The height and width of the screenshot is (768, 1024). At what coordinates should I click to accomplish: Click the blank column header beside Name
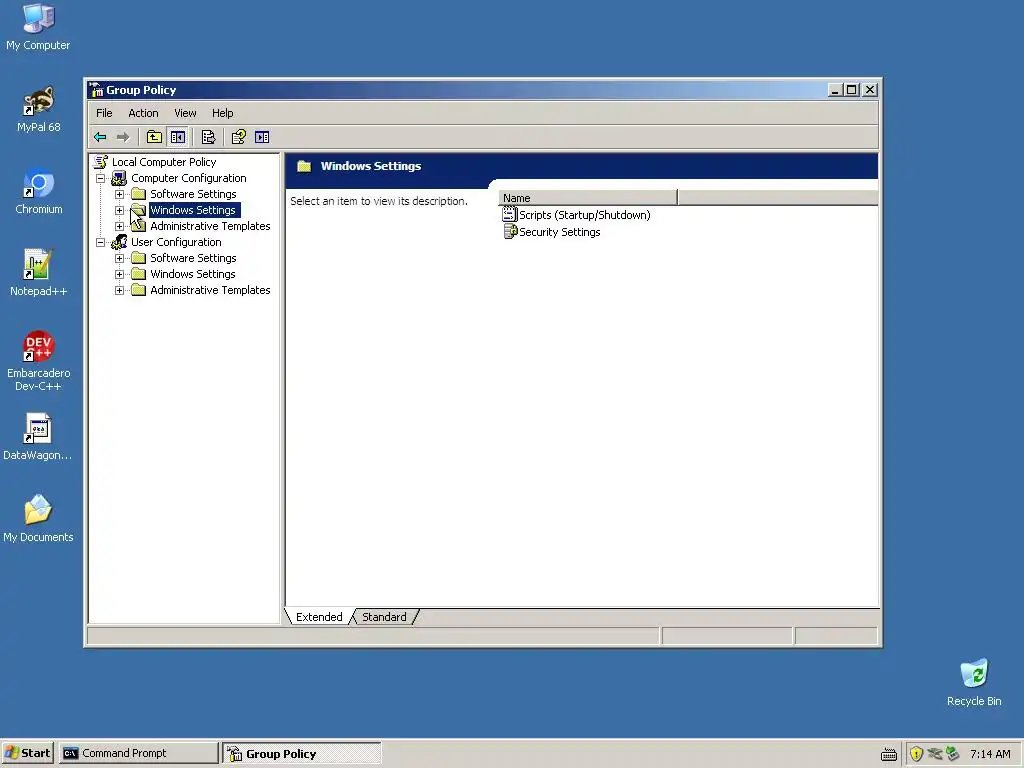(778, 198)
